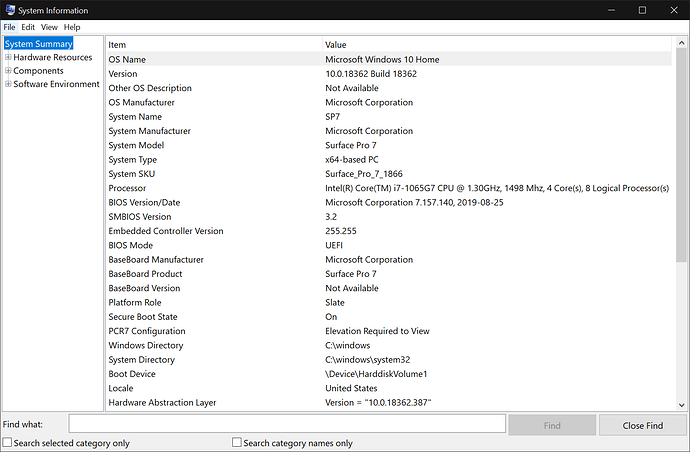Click the SMBIOS Version item

139,217
